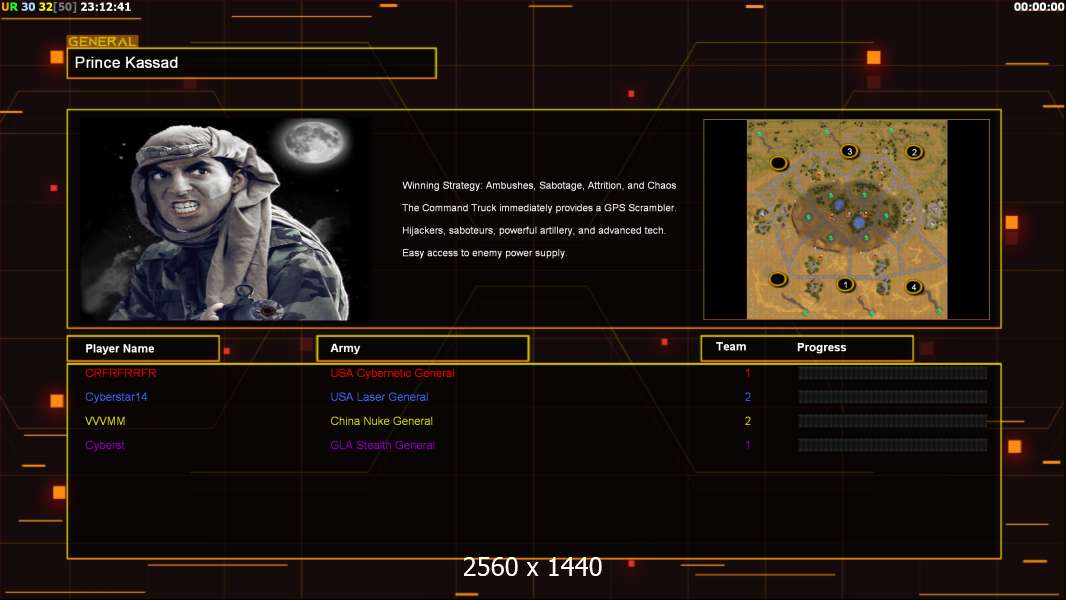Select player name Cyberst
Image resolution: width=1066 pixels, height=600 pixels.
(105, 445)
